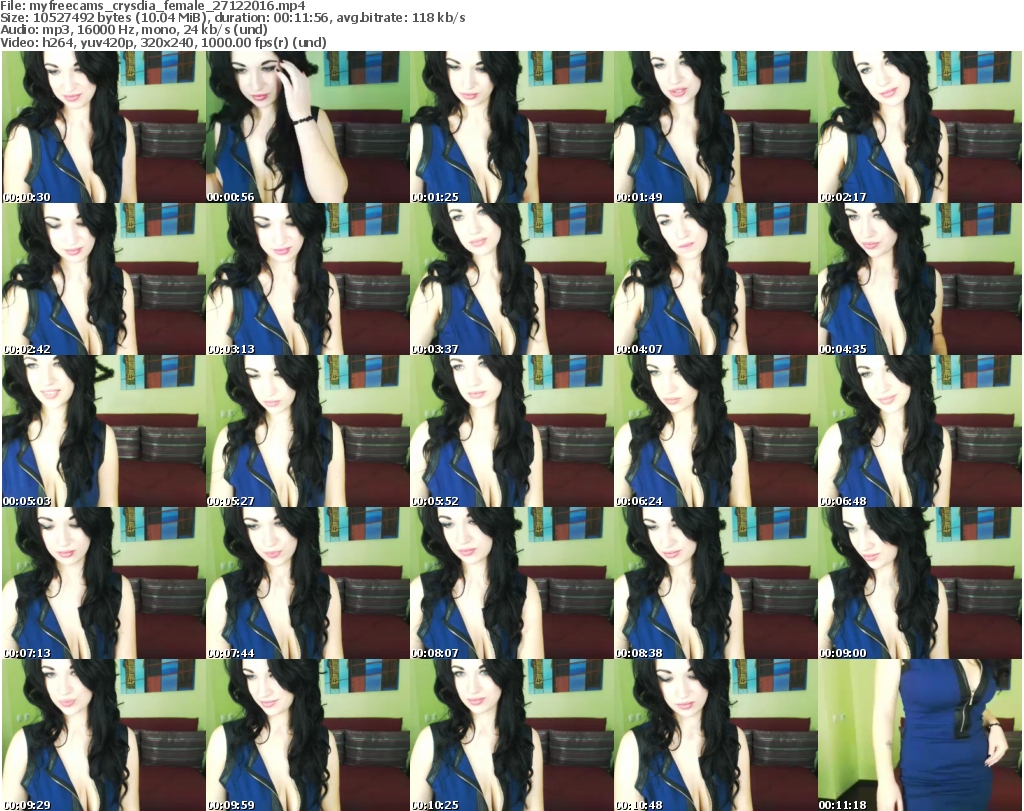Viewport: 1024px width, 811px height.
Task: Click the 'Audio: mp3, 16000 Hz' line
Action: point(134,30)
